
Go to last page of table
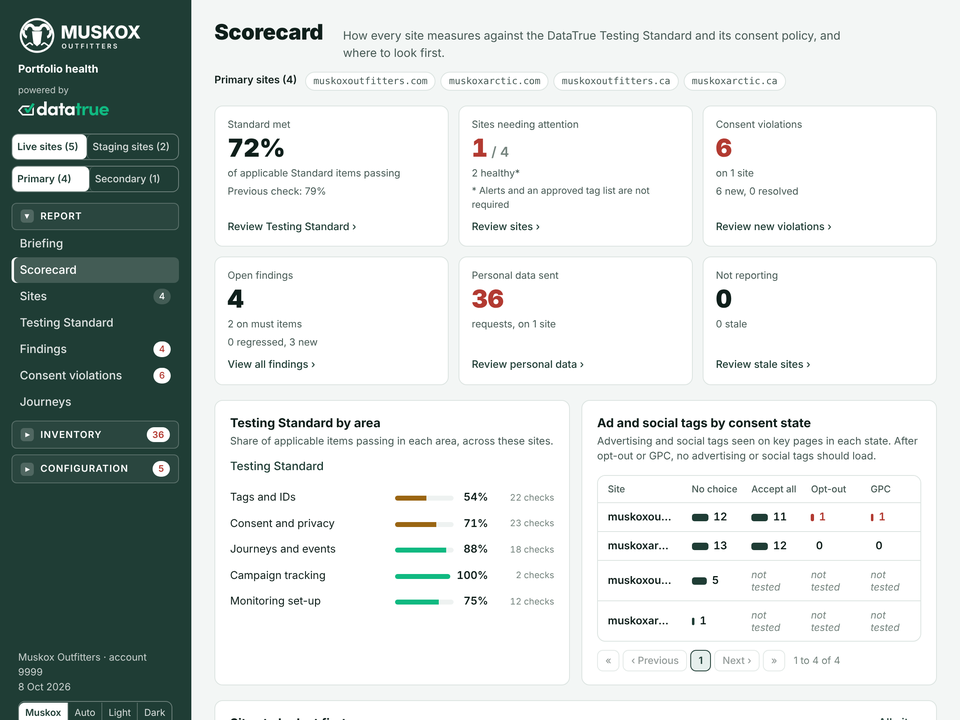774,661
